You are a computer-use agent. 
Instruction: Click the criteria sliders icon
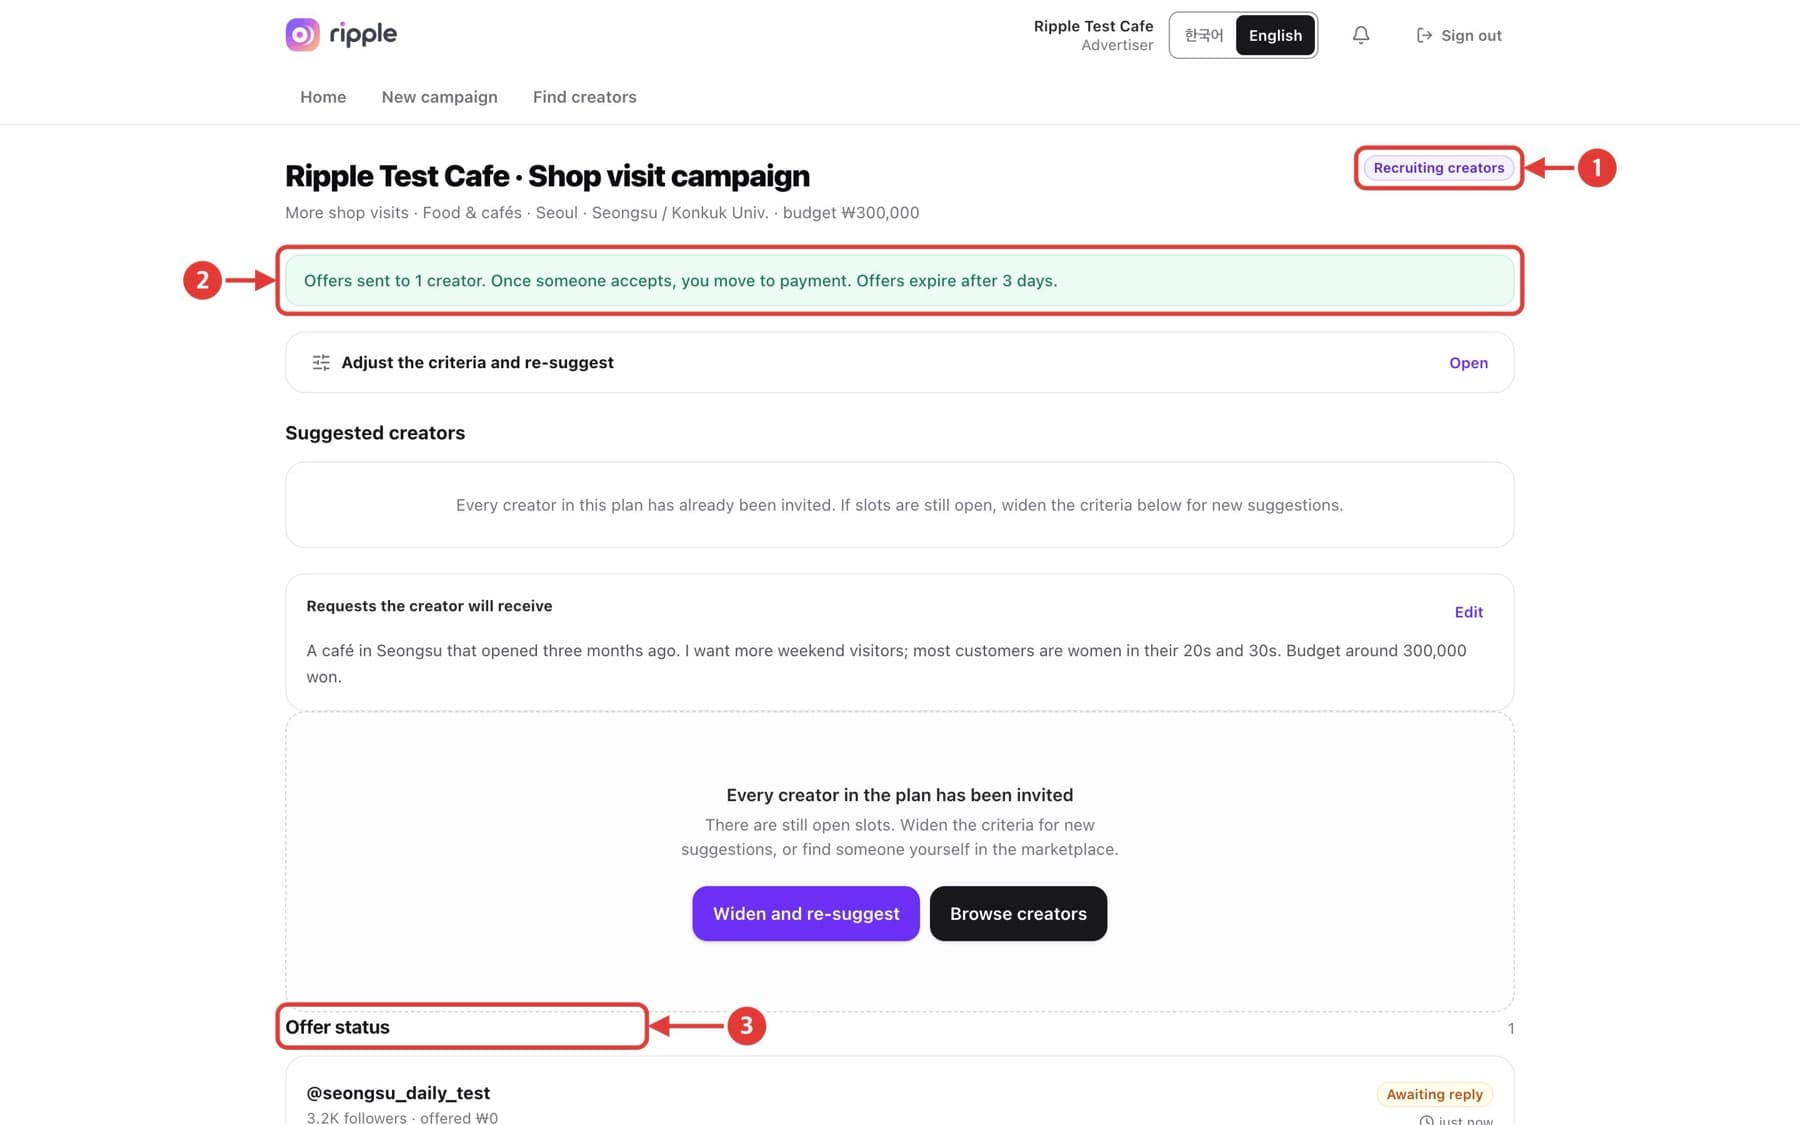pos(321,362)
